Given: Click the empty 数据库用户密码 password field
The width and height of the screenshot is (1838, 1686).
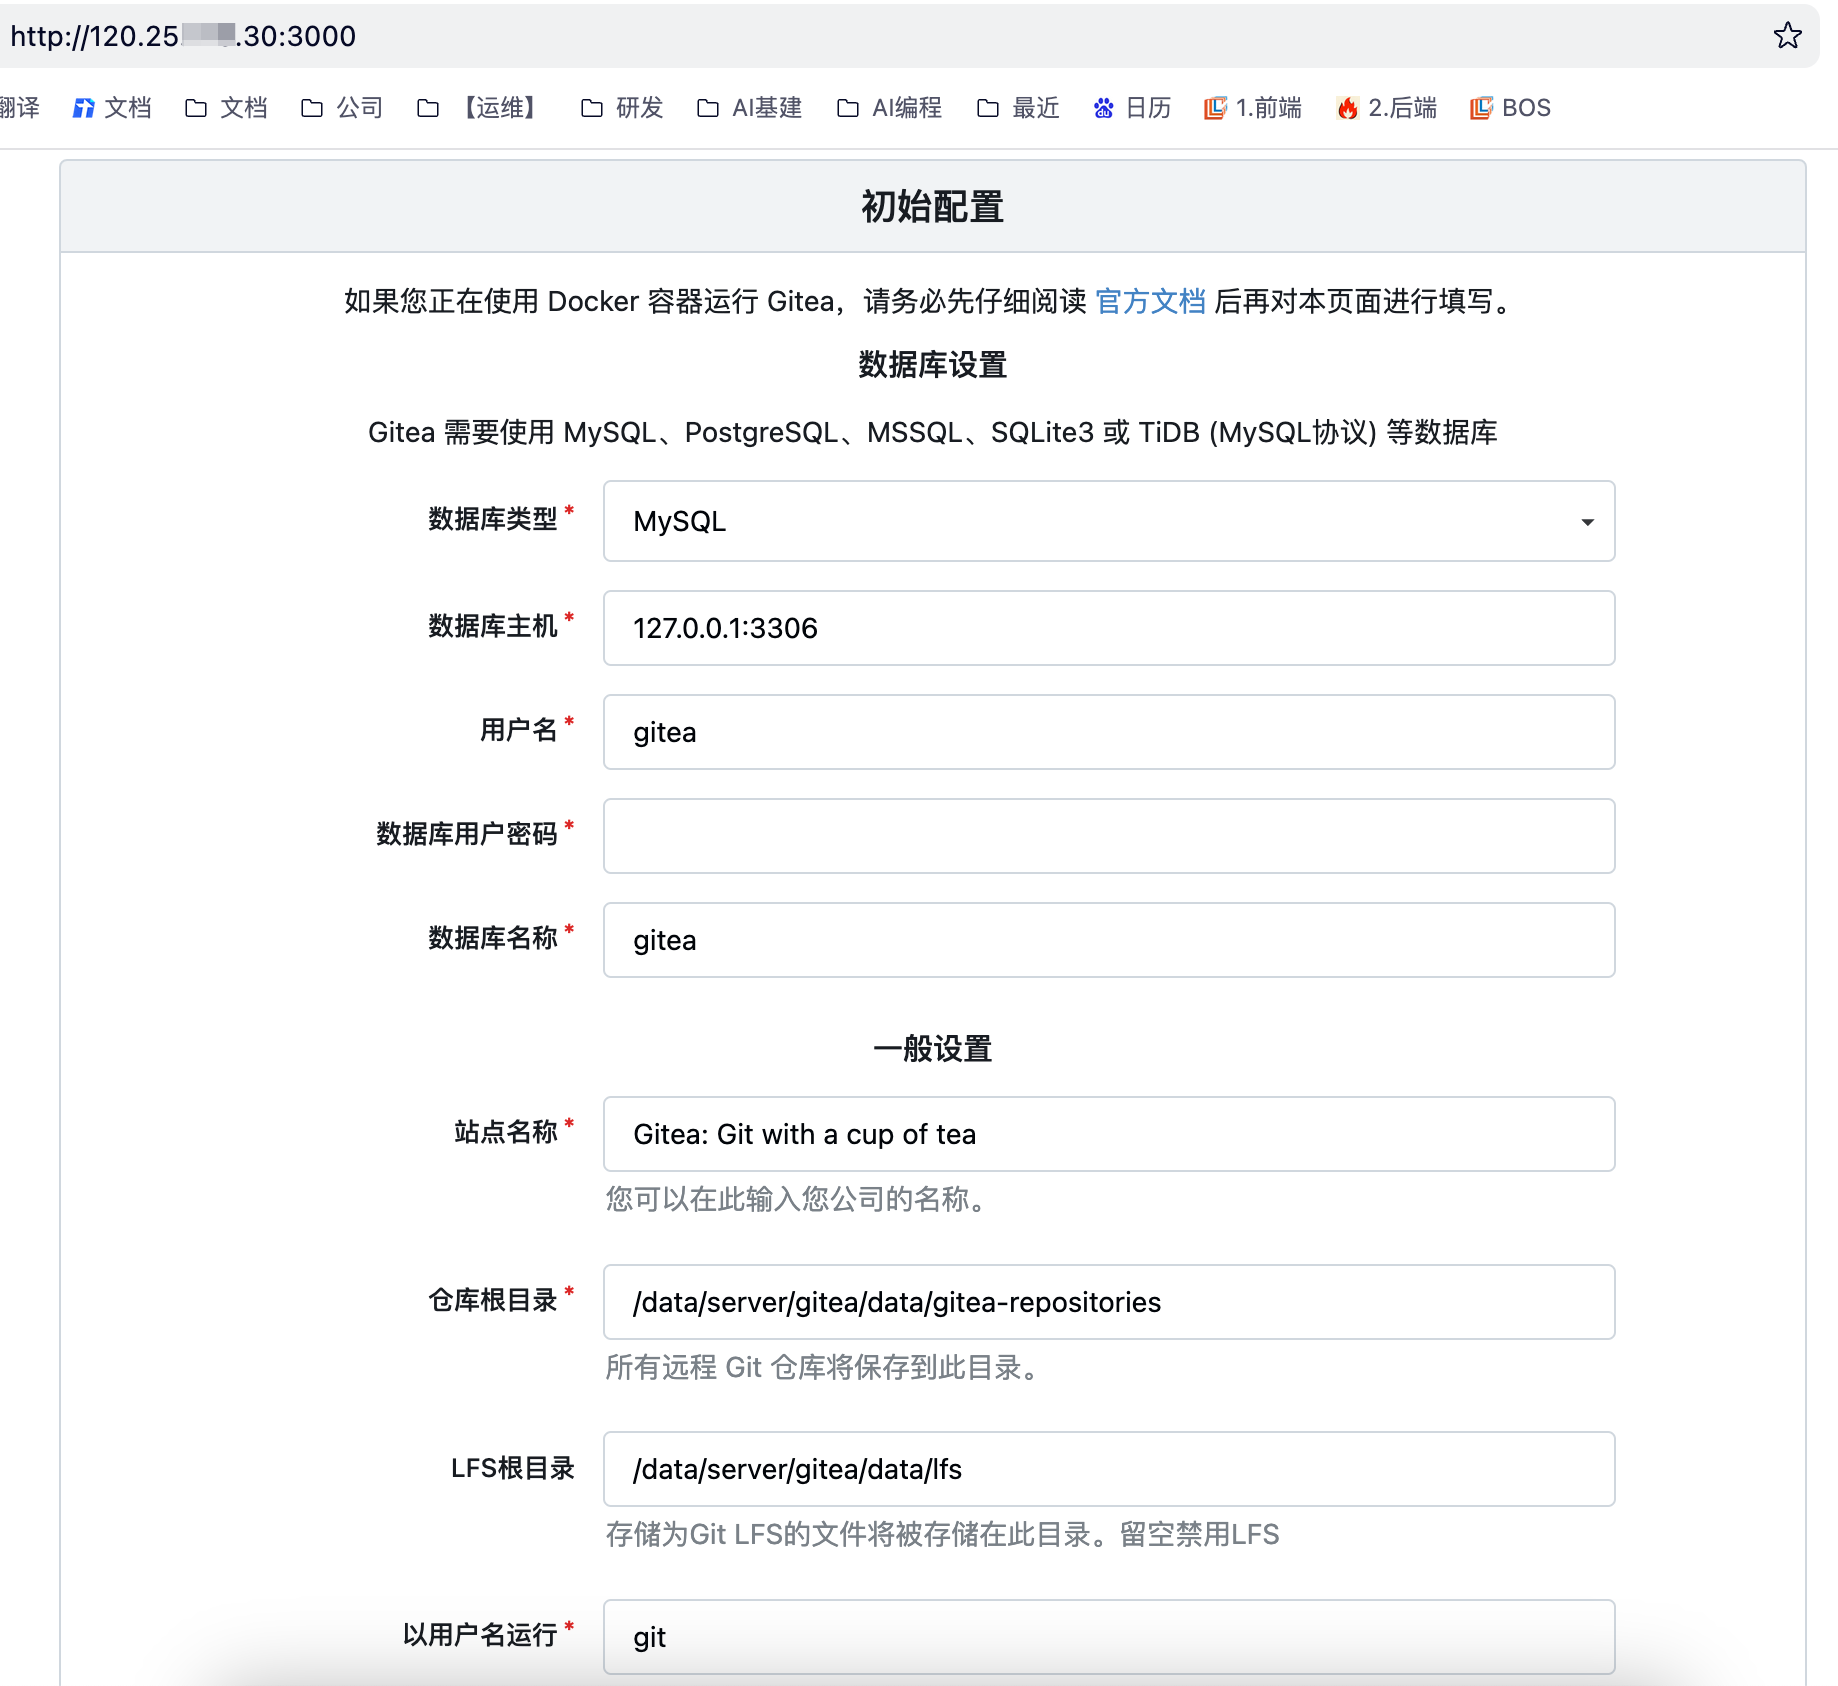Looking at the screenshot, I should (1108, 836).
